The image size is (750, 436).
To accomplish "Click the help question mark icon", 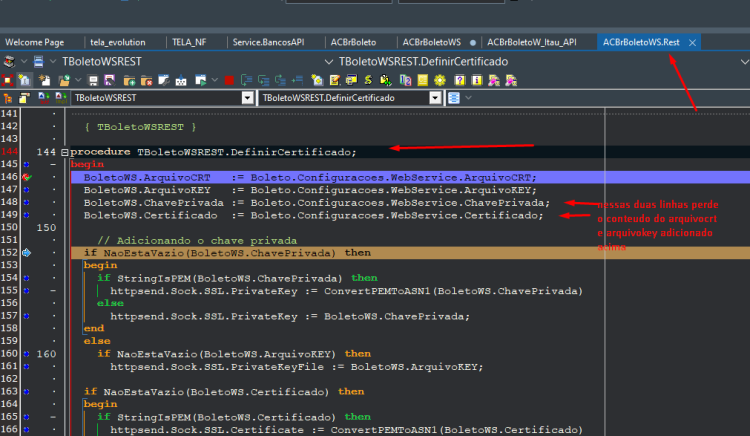I will click(460, 80).
